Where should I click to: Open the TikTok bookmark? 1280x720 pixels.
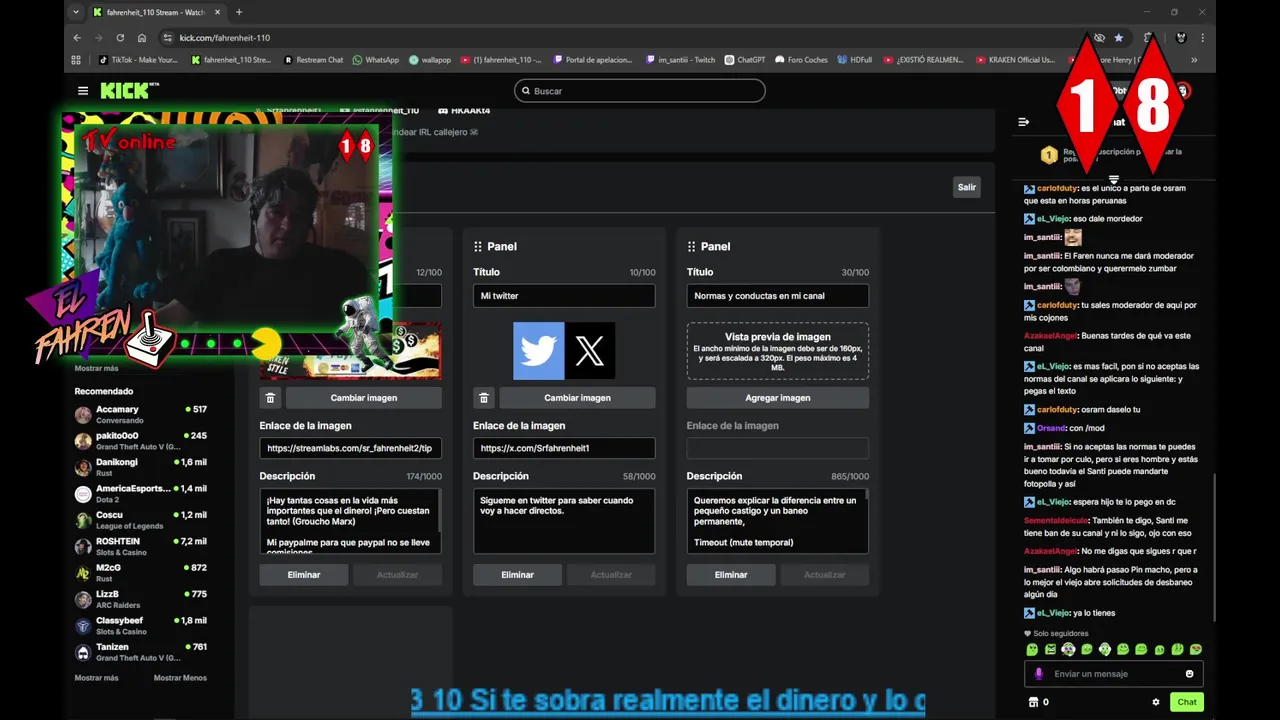(138, 60)
